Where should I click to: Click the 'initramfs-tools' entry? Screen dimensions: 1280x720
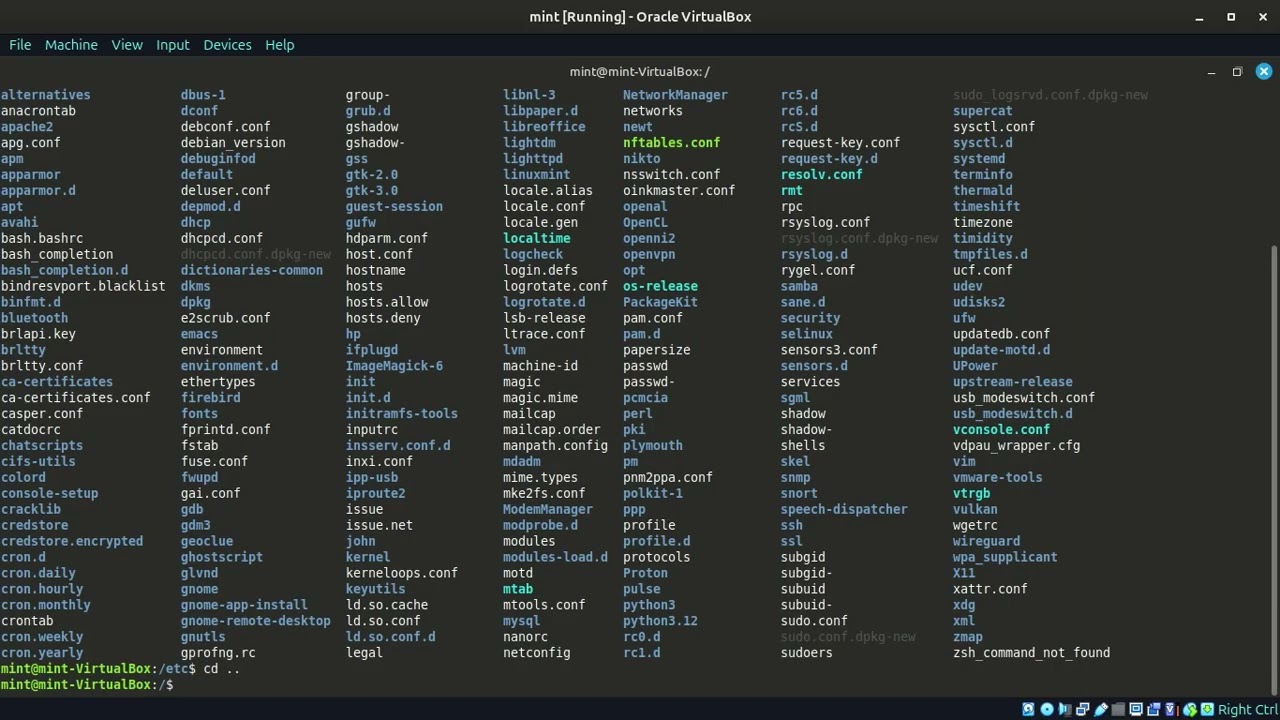coord(402,414)
